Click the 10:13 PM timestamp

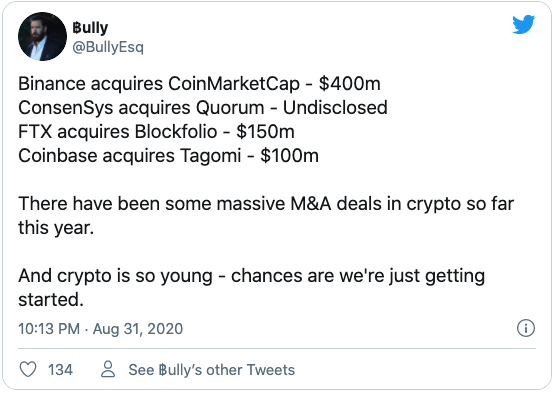tap(49, 329)
